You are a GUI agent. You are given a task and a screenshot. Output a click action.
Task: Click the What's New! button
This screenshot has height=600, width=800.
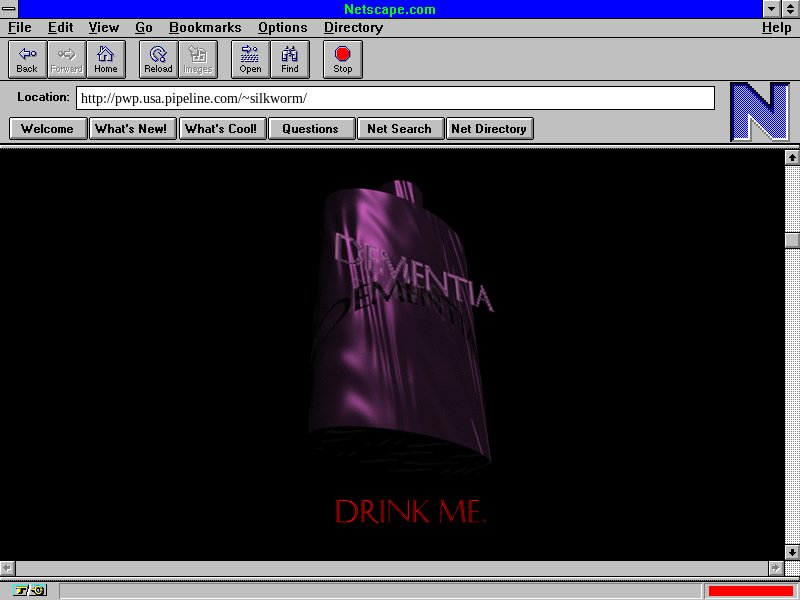pos(131,129)
